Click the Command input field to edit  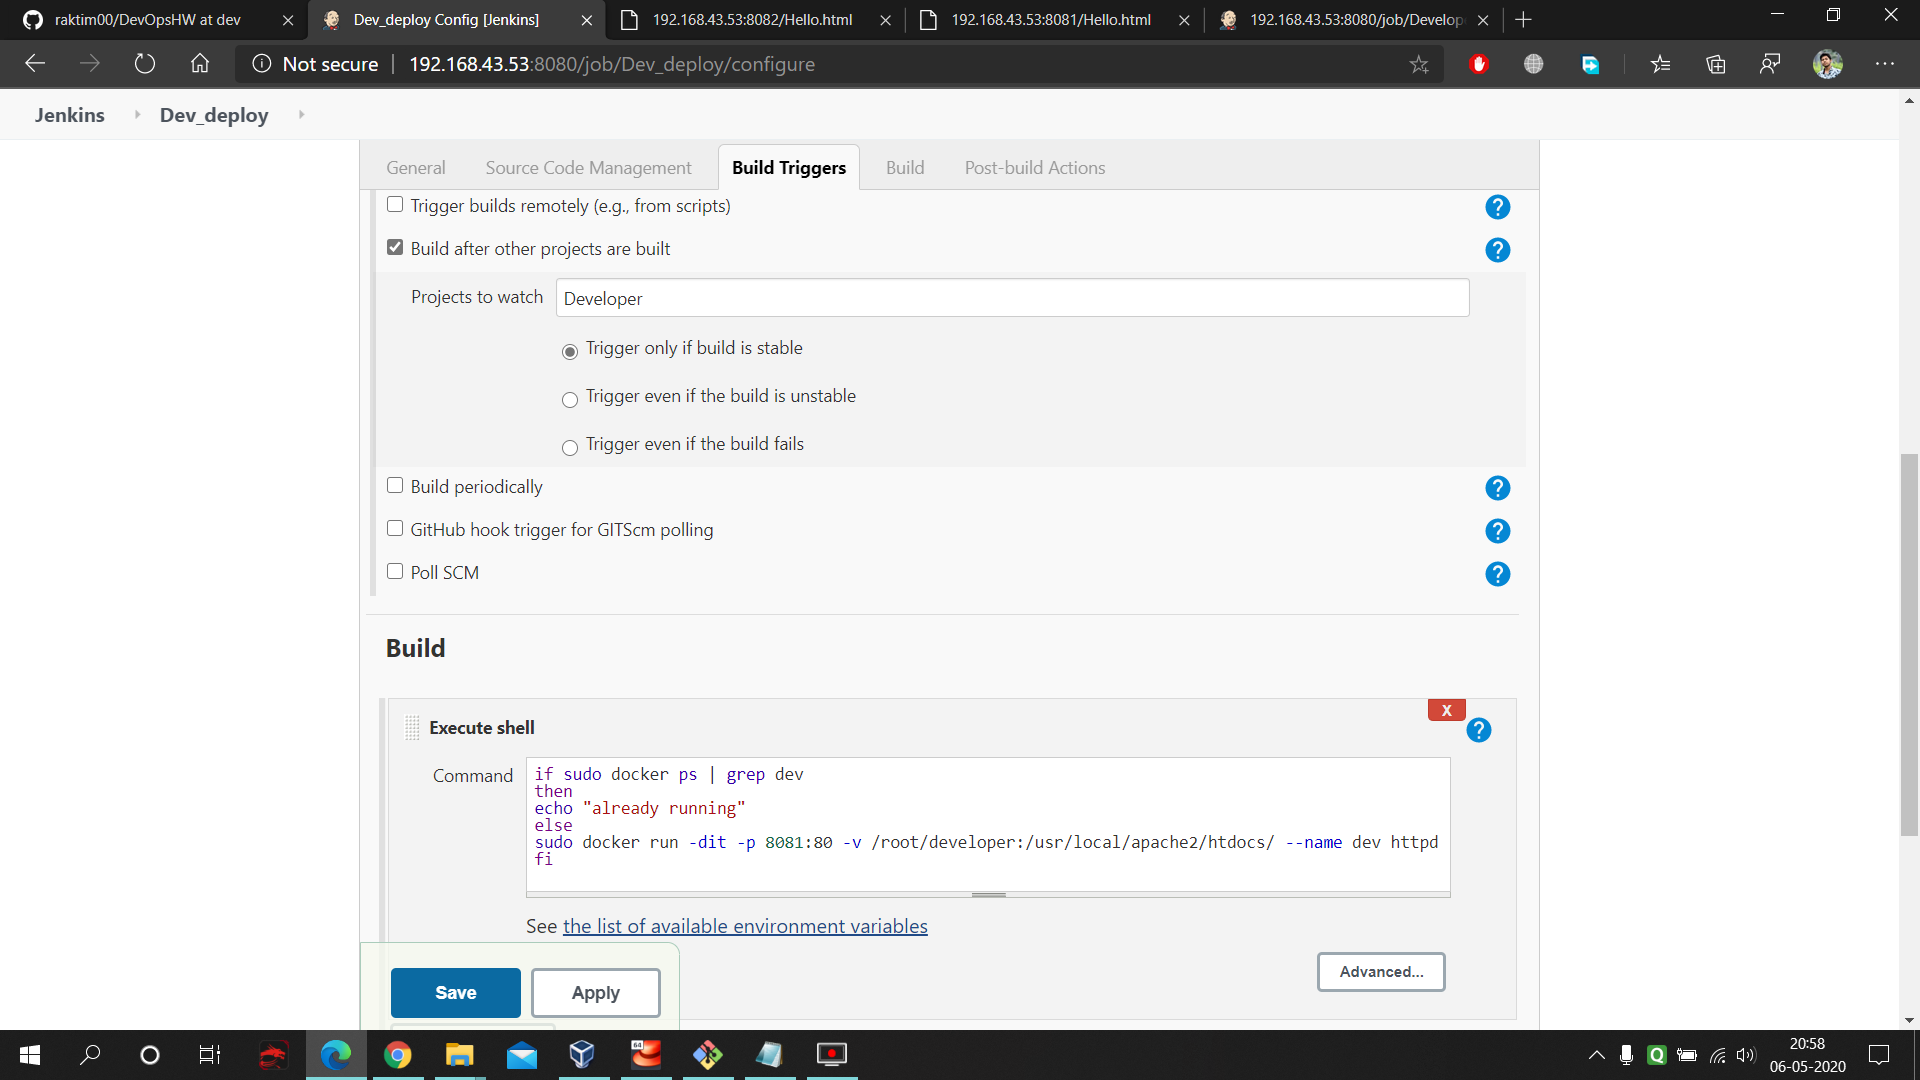pos(985,825)
